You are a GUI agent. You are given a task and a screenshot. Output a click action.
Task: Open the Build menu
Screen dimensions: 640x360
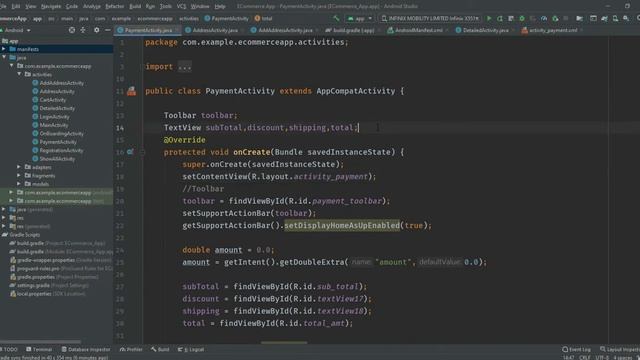[135, 6]
